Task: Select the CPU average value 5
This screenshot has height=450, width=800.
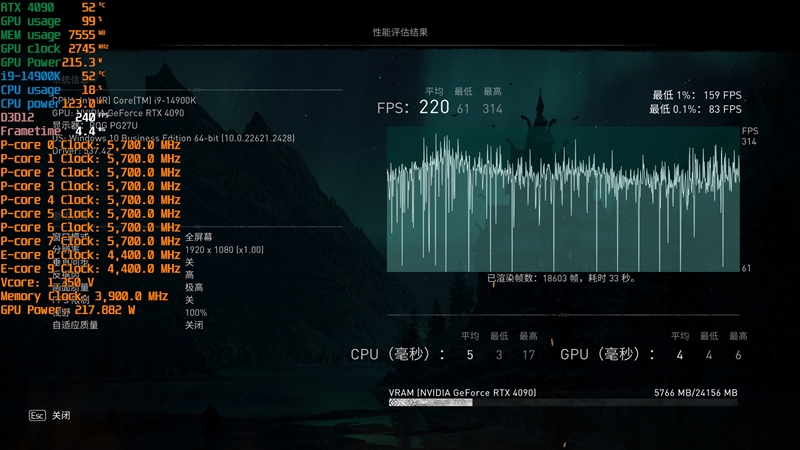Action: [x=470, y=355]
